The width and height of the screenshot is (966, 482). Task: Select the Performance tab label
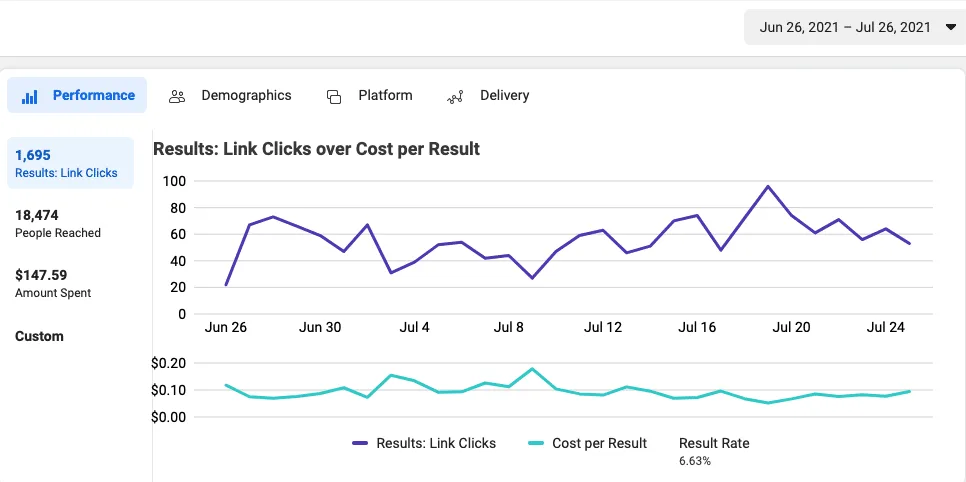tap(94, 96)
